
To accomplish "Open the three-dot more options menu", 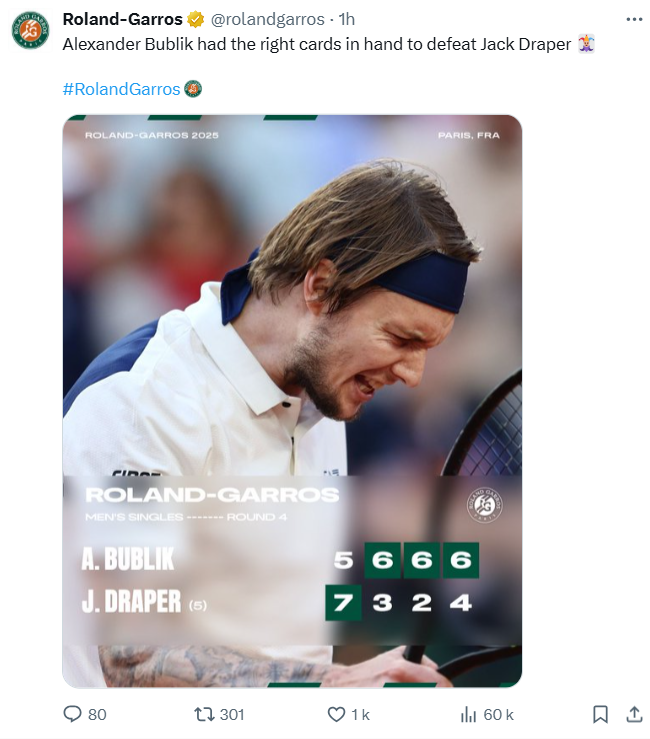I will [634, 19].
